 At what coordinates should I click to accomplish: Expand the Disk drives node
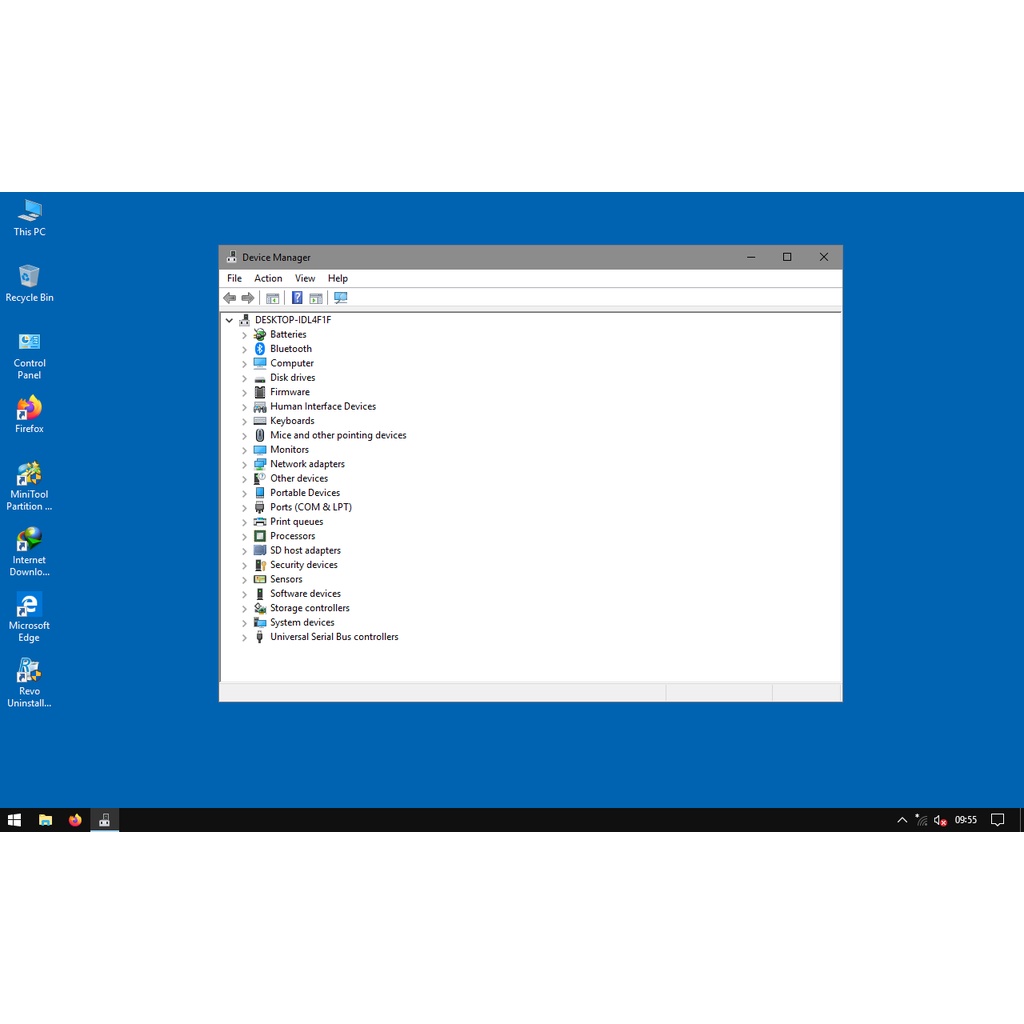click(244, 378)
